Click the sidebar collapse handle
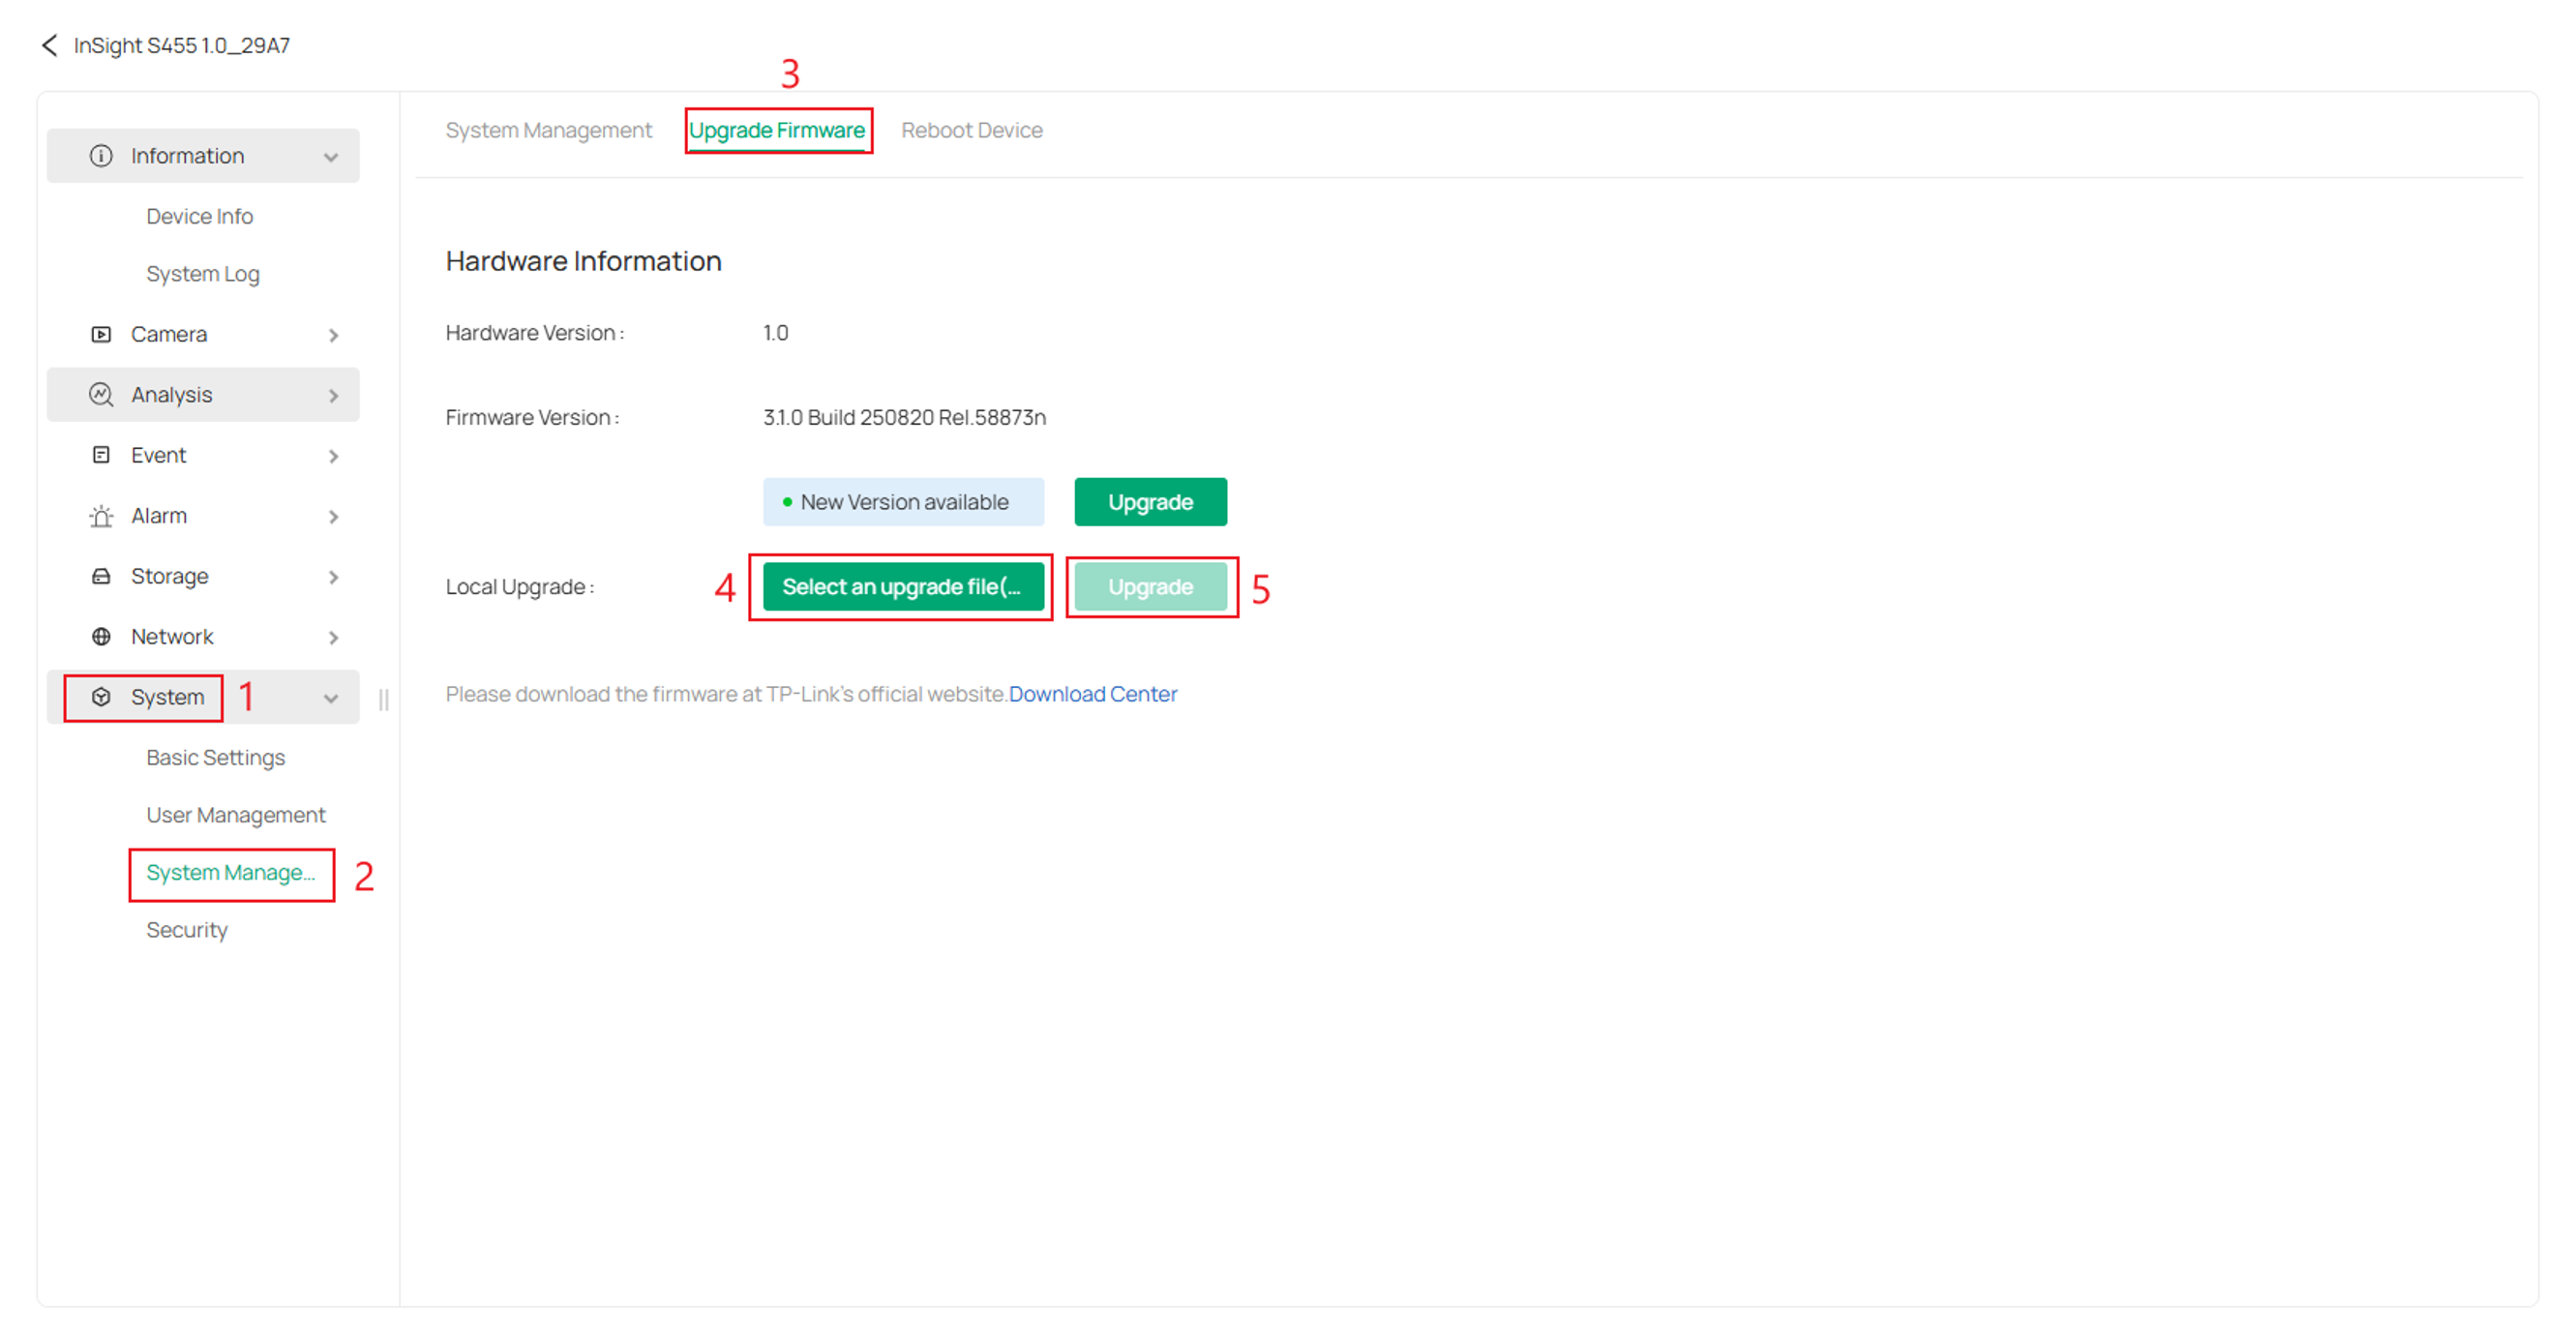Viewport: 2576px width, 1344px height. pos(384,700)
